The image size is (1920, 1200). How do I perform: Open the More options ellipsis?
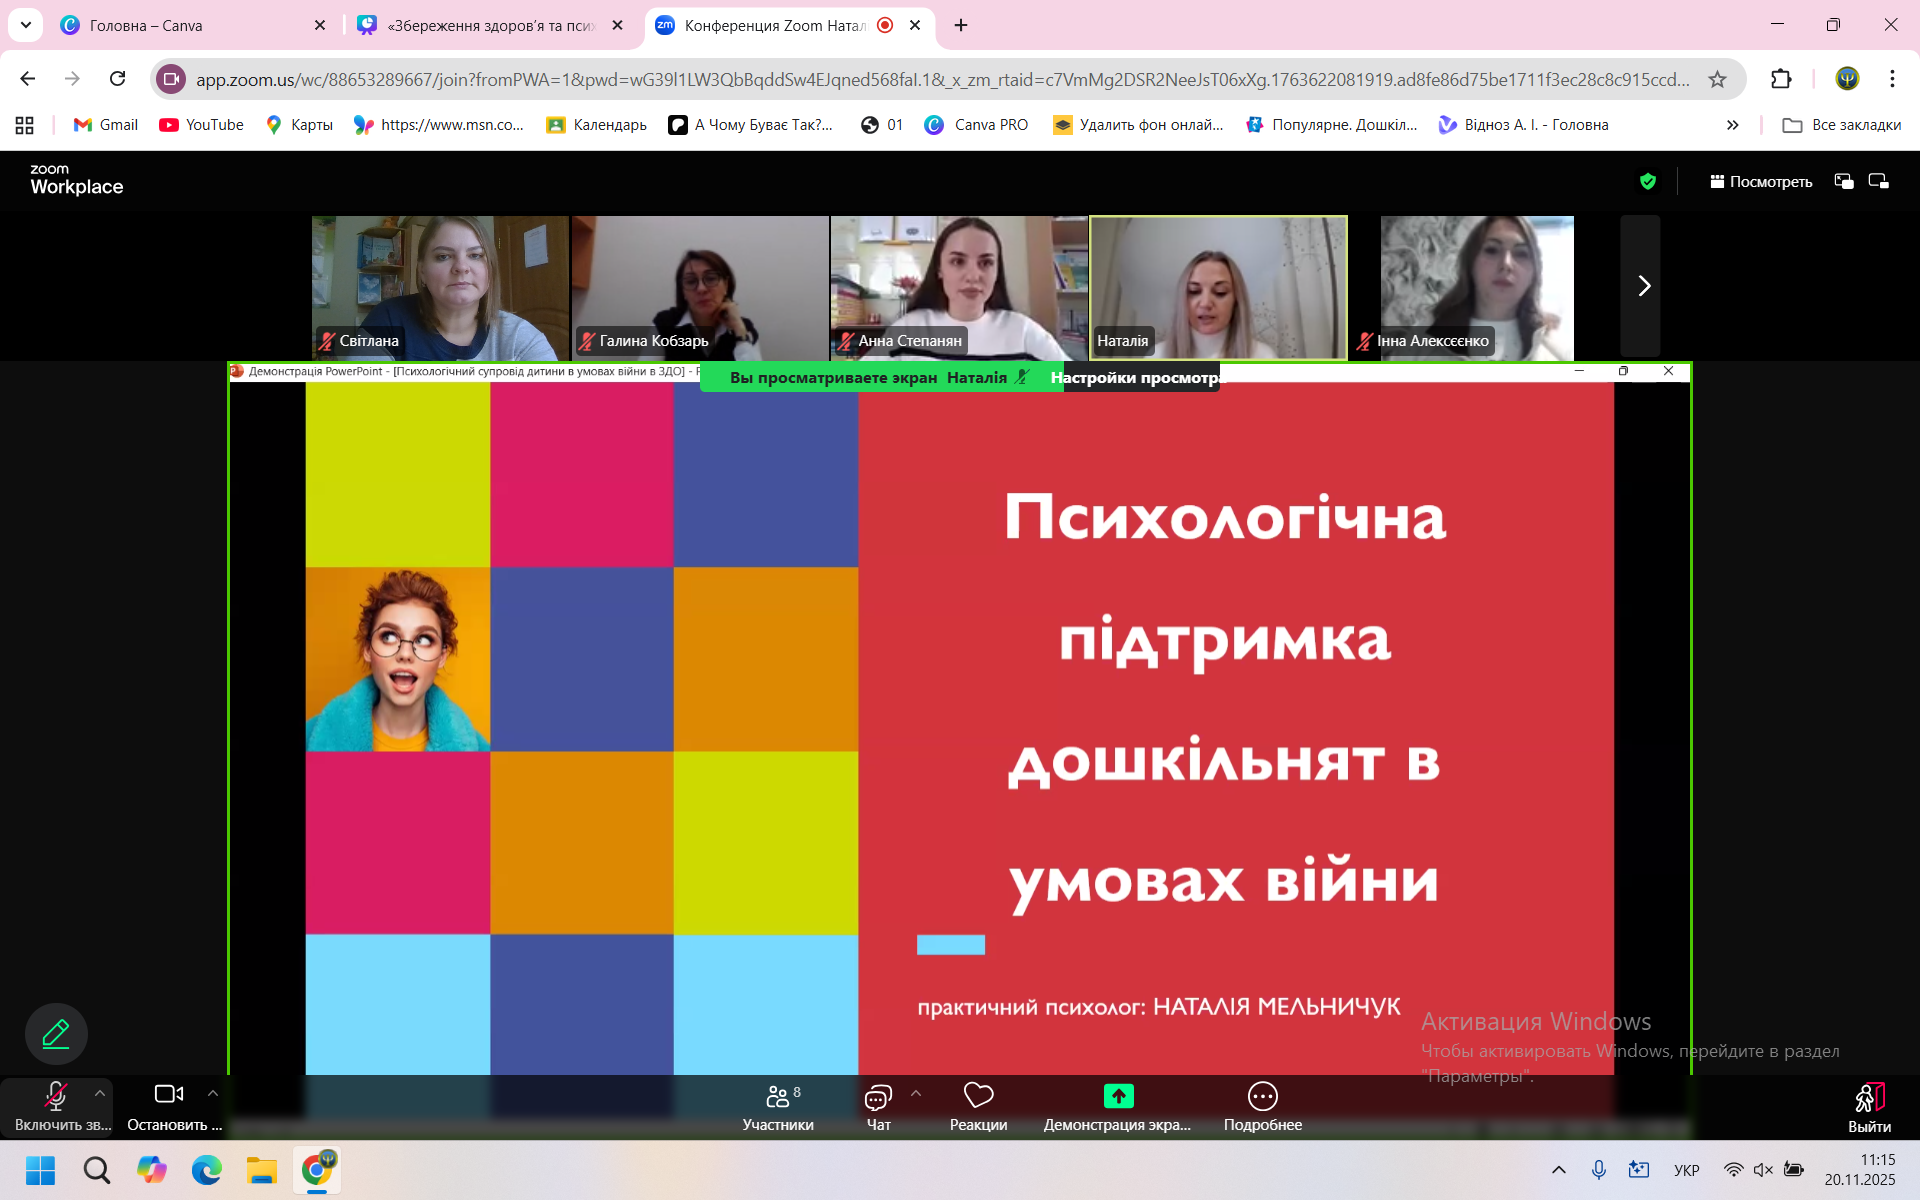click(x=1263, y=1097)
